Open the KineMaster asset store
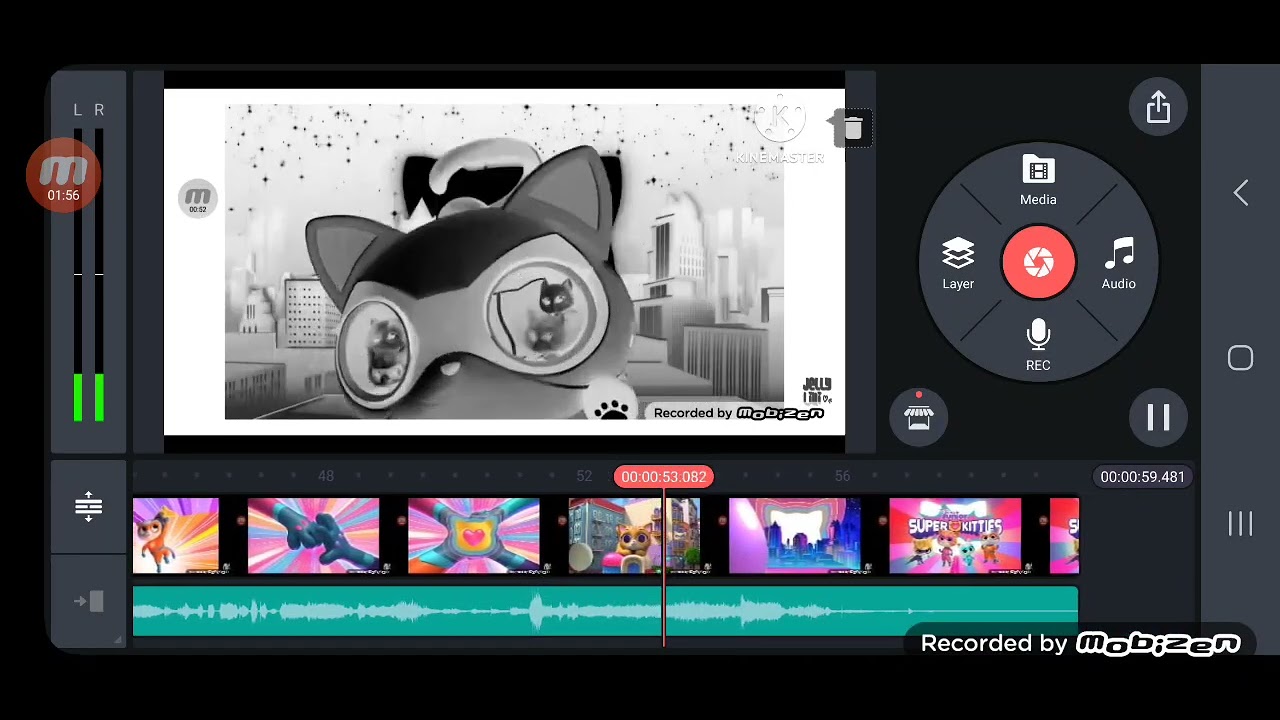The height and width of the screenshot is (720, 1280). click(918, 417)
